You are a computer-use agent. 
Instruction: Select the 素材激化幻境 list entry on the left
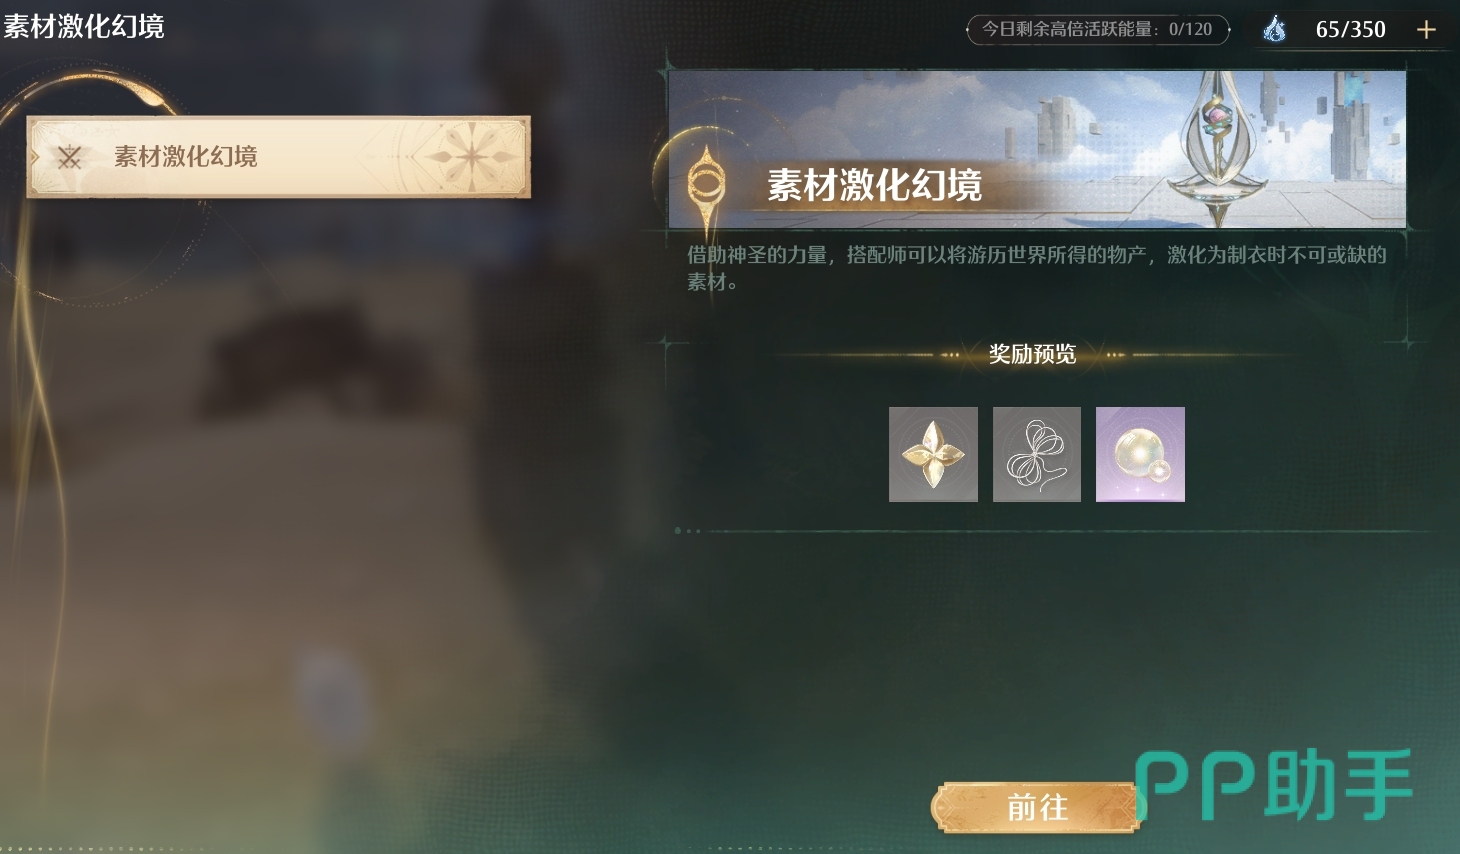(278, 157)
